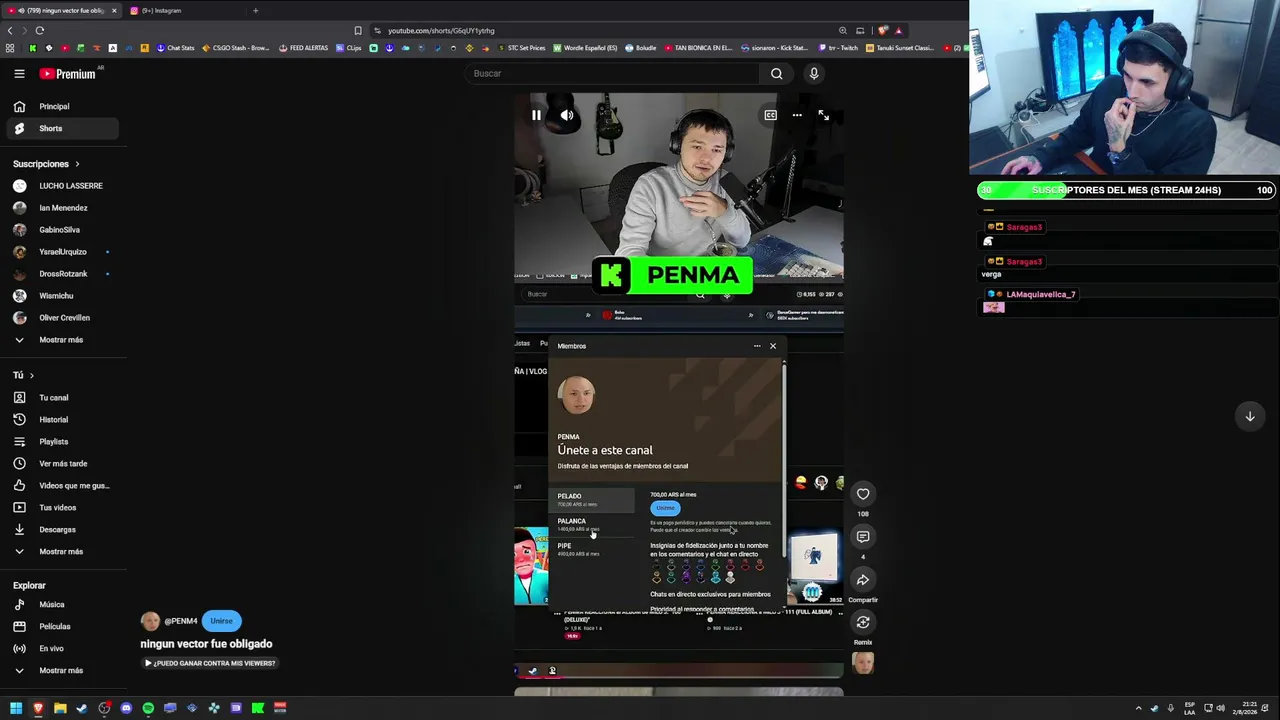The width and height of the screenshot is (1280, 720).
Task: Go to the next Short with down arrow
Action: point(1250,416)
